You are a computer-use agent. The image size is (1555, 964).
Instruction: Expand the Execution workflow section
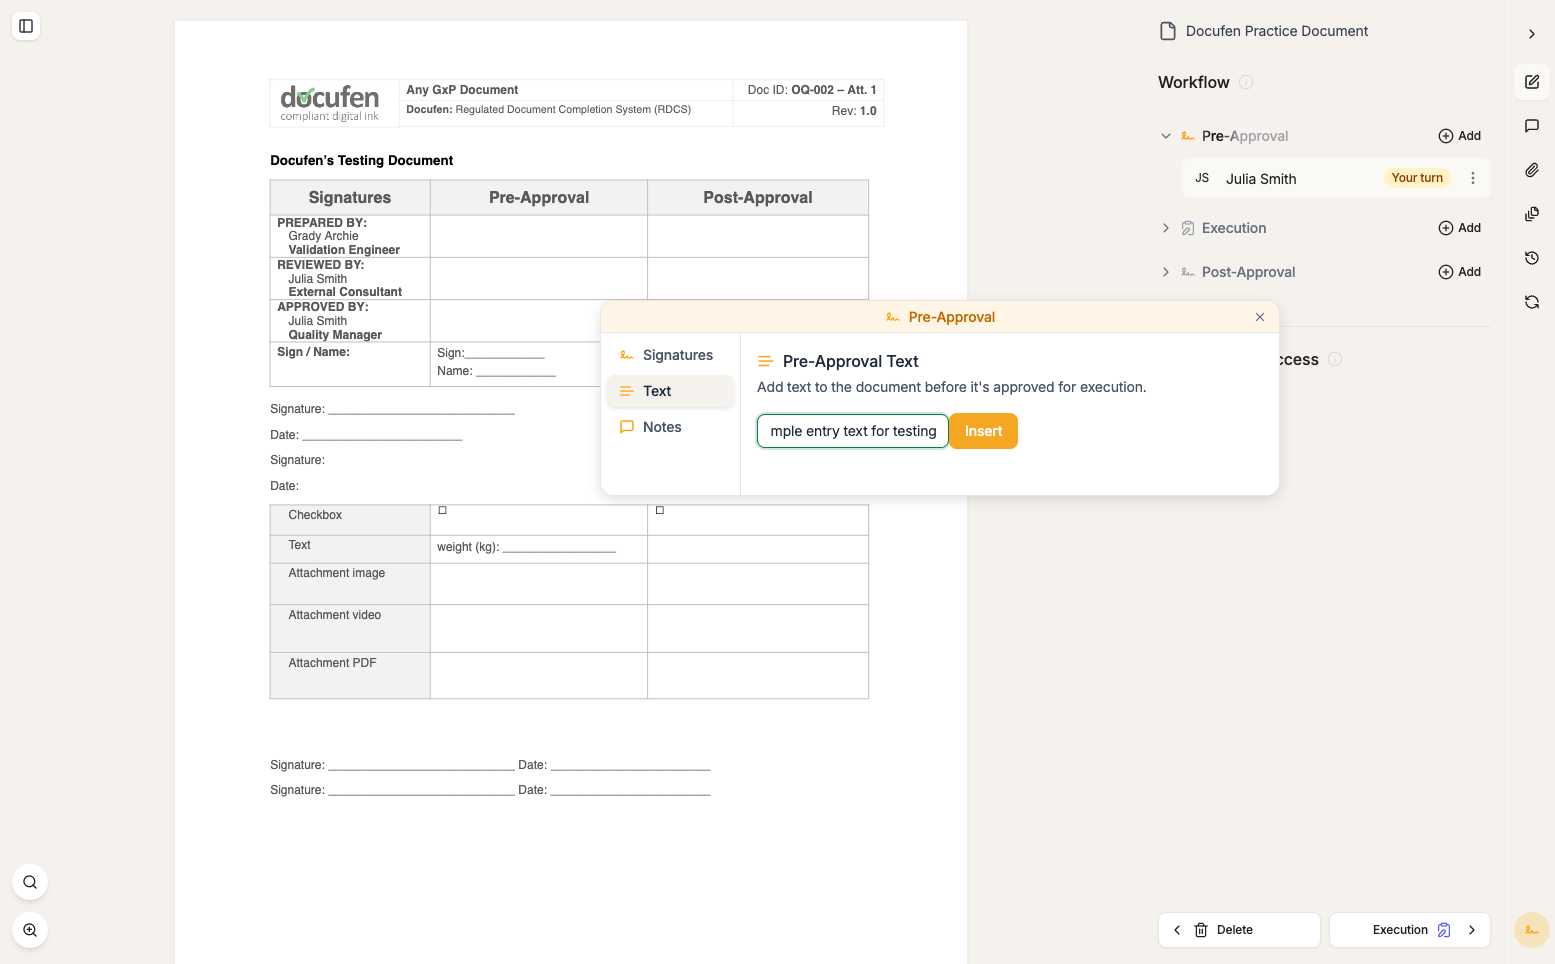(1165, 228)
